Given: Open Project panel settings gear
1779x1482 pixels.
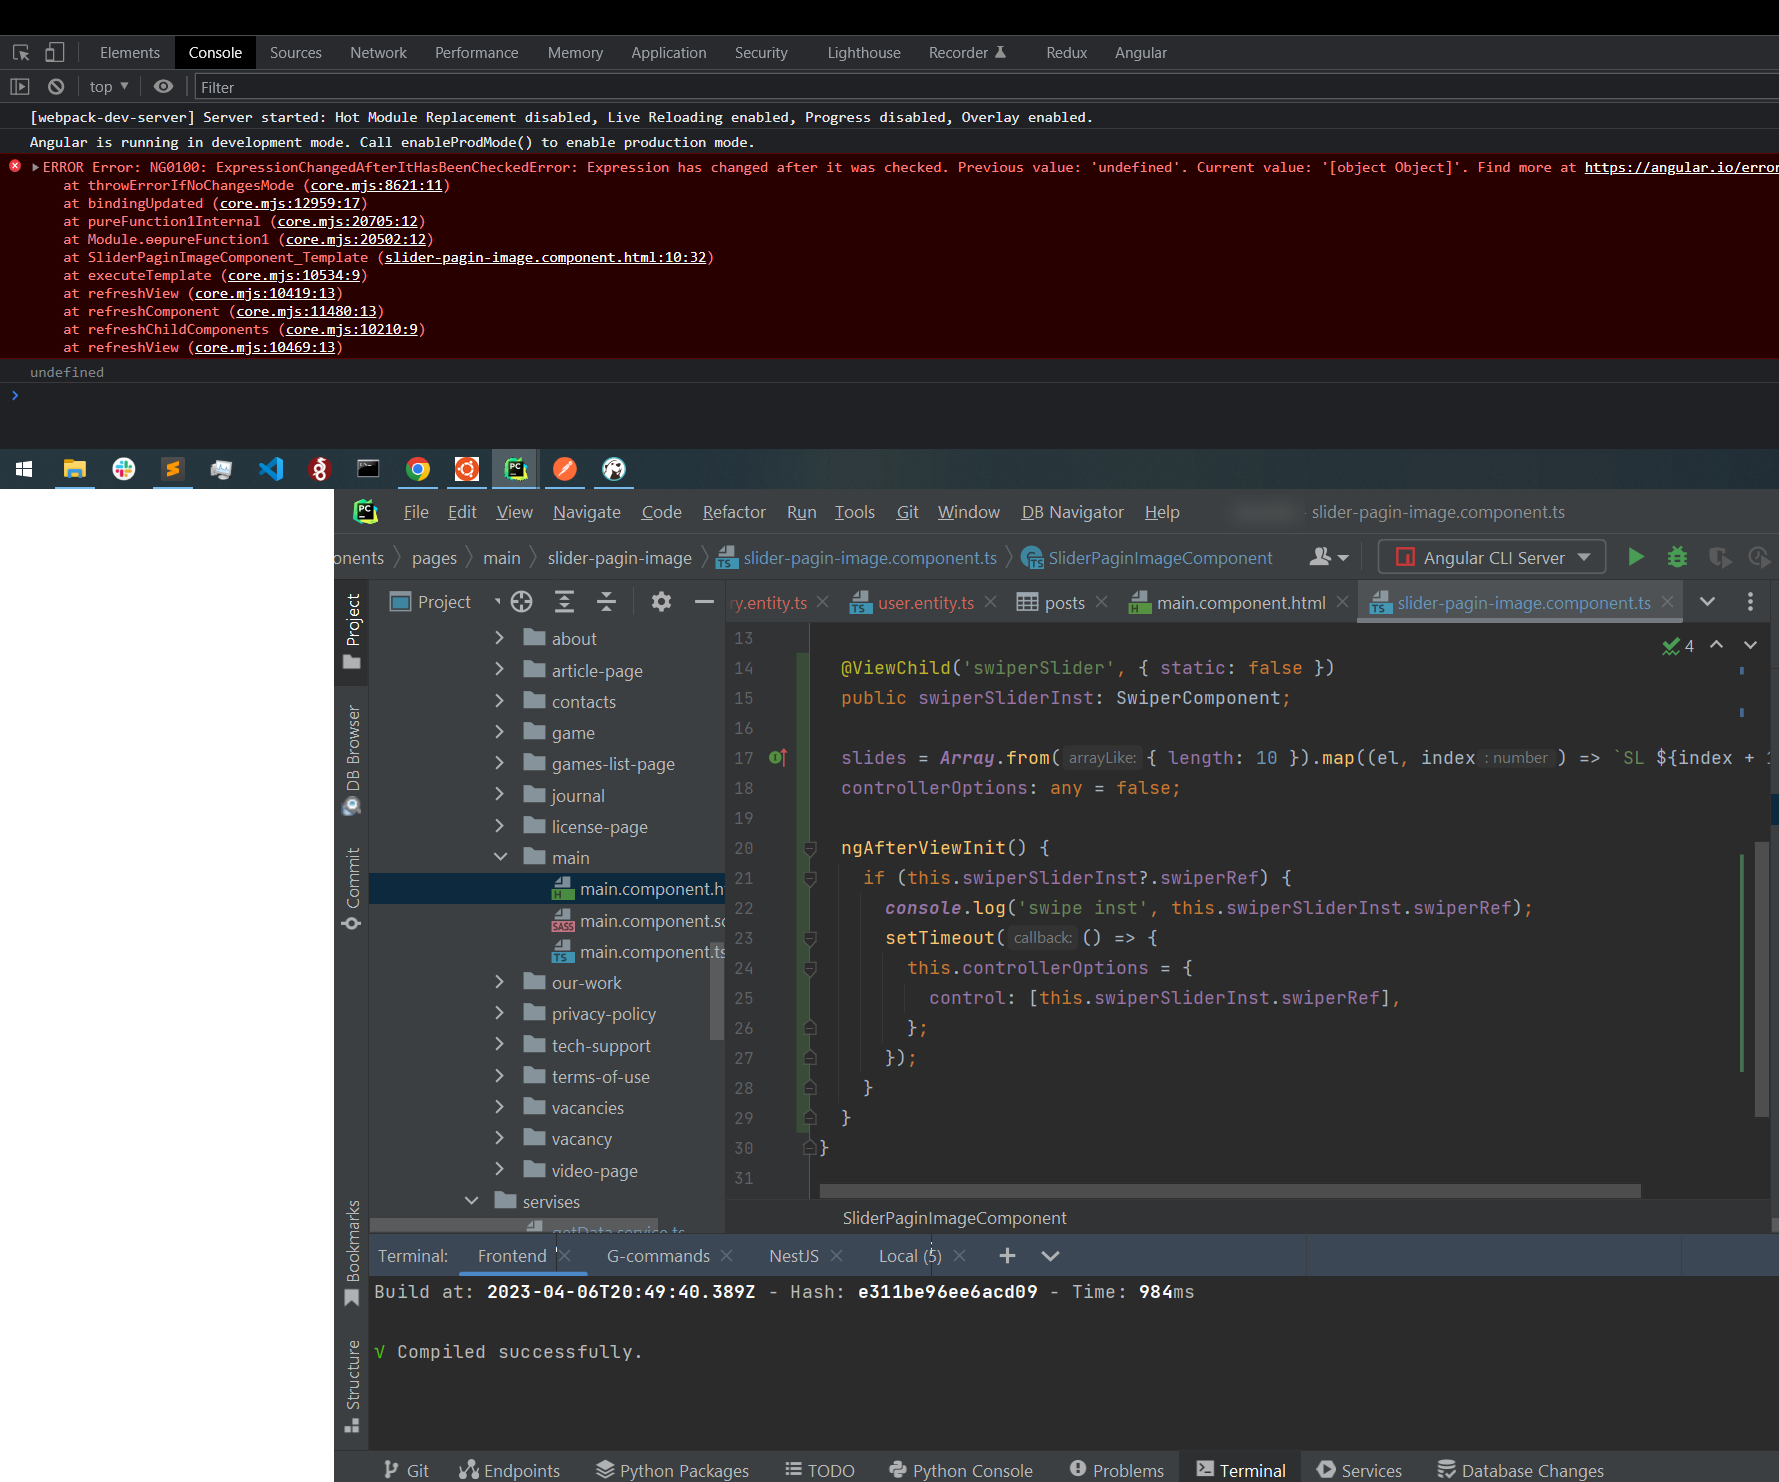Looking at the screenshot, I should coord(661,602).
